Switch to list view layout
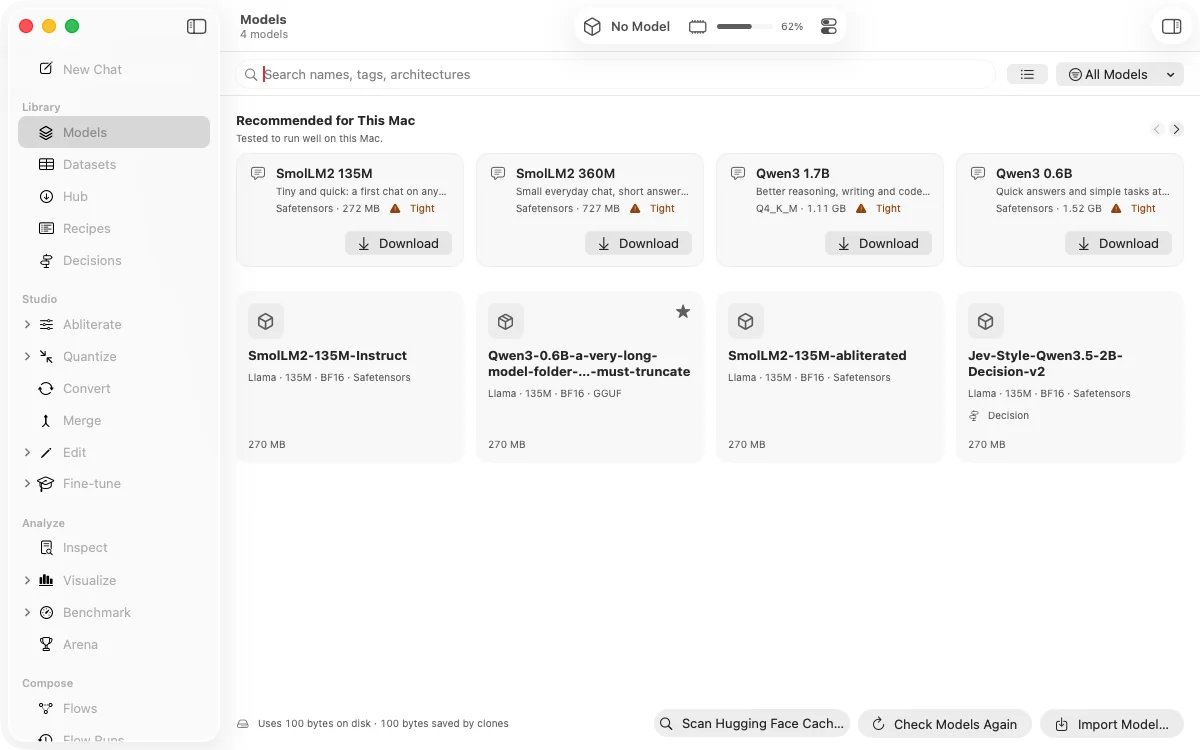Image resolution: width=1200 pixels, height=750 pixels. coord(1027,74)
